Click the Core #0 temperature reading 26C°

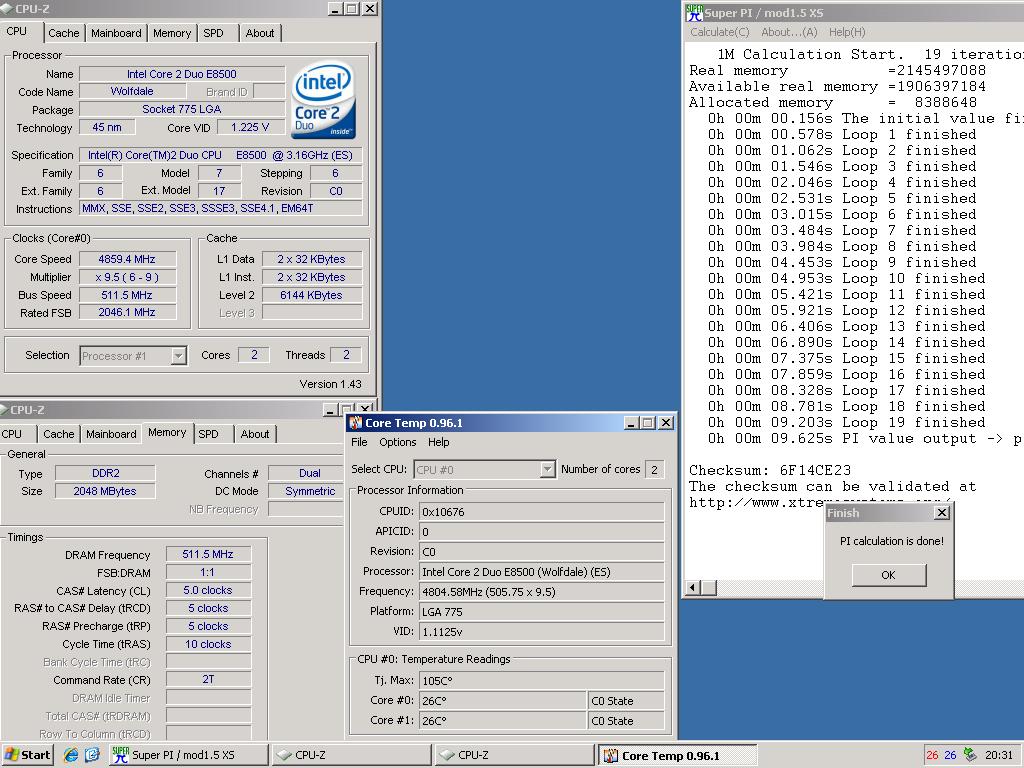(x=502, y=701)
